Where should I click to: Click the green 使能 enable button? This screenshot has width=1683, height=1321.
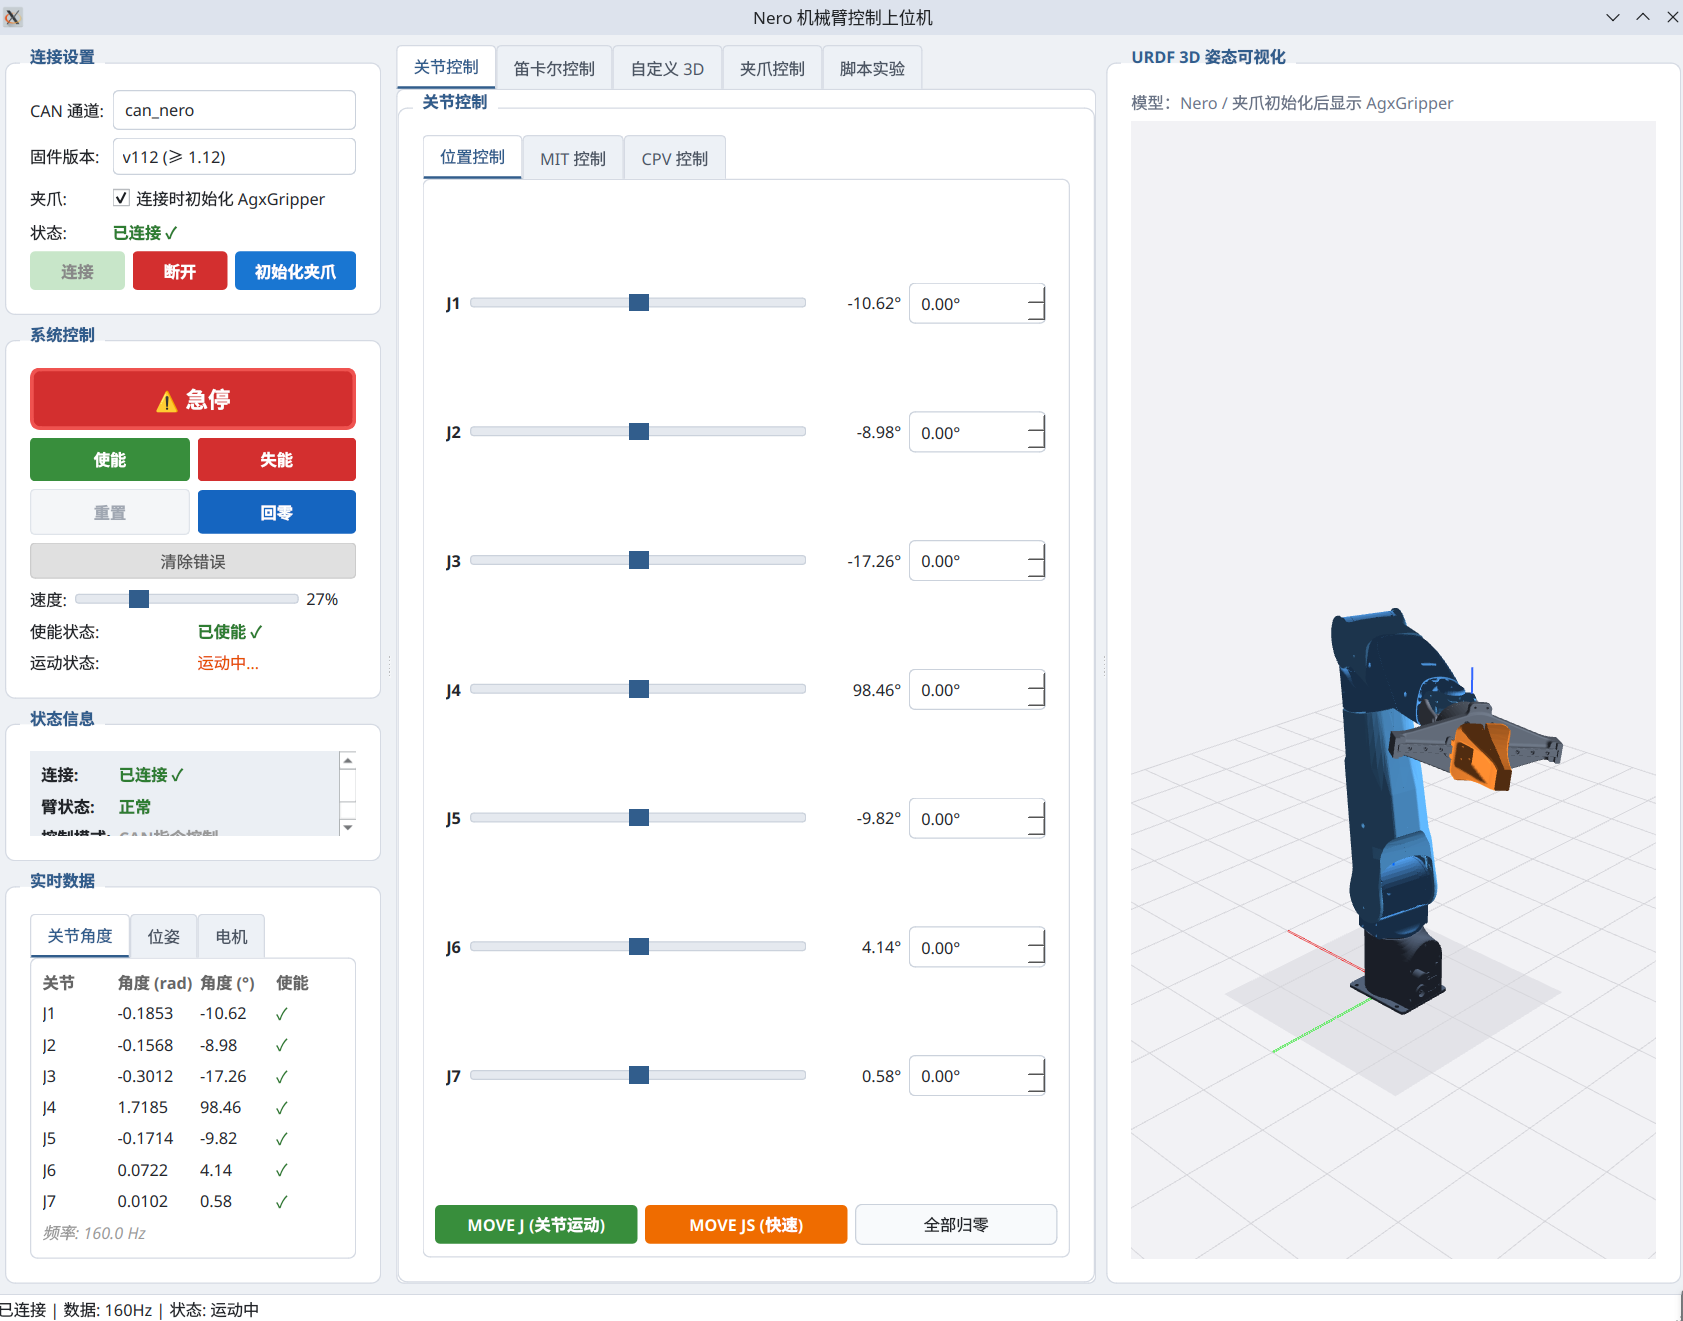pos(110,460)
